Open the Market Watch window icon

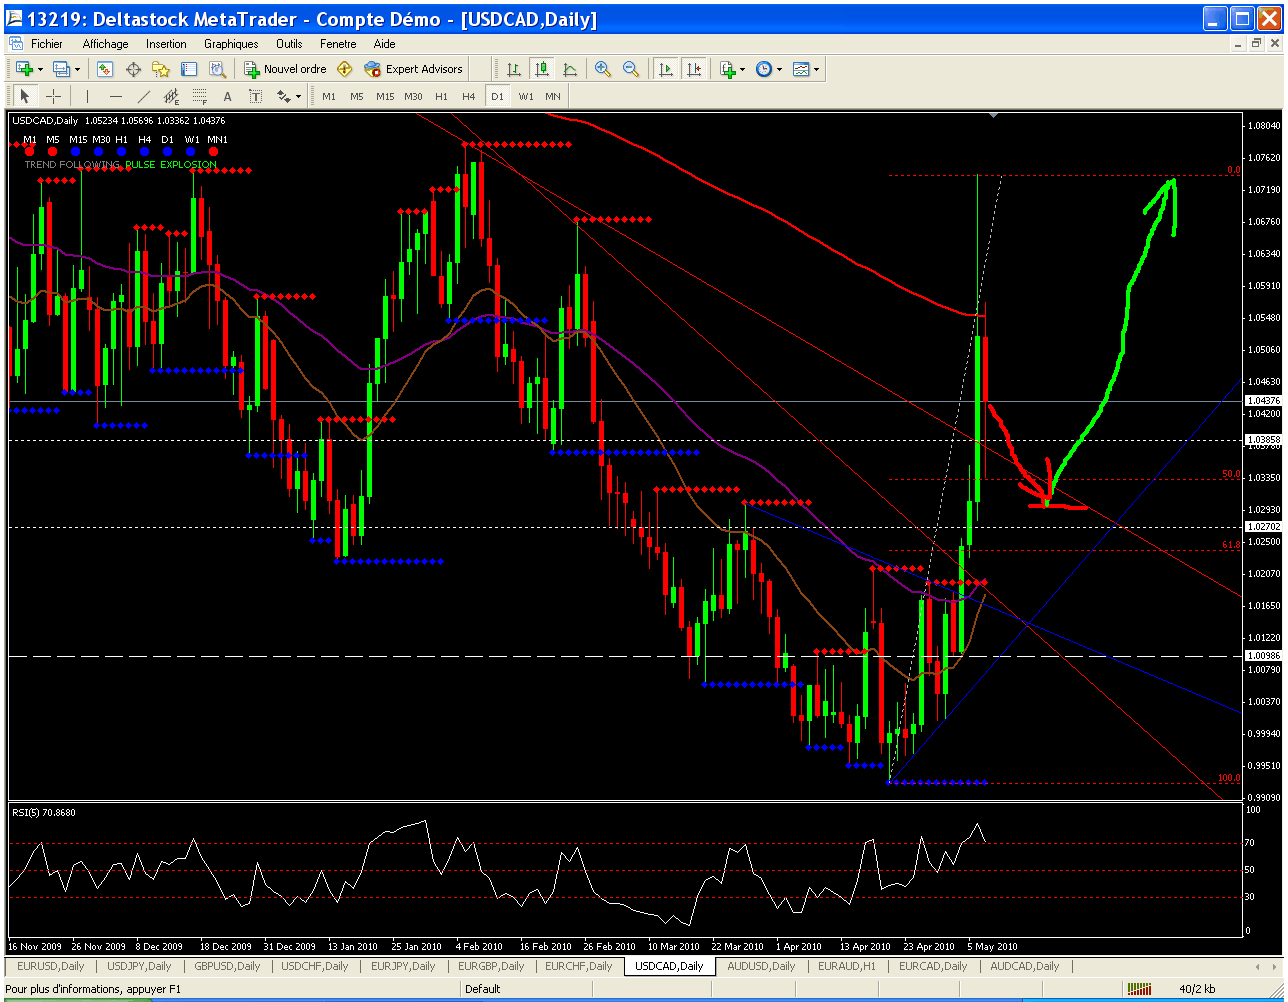pyautogui.click(x=105, y=69)
